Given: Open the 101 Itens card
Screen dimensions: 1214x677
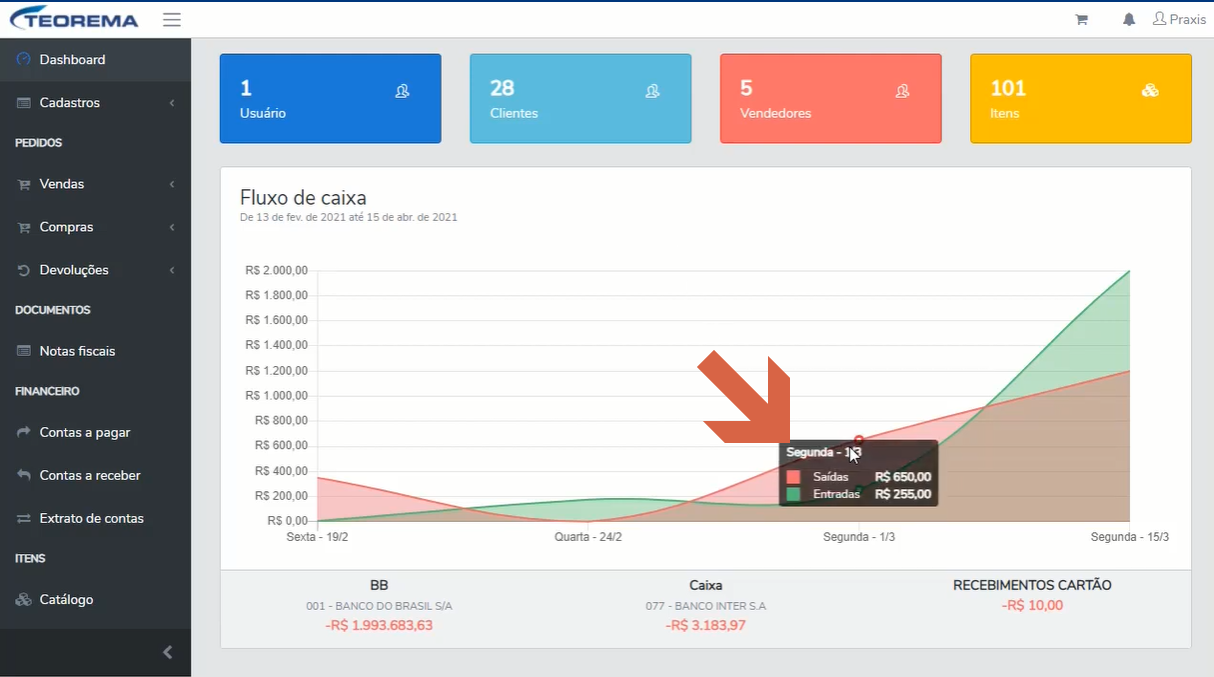Looking at the screenshot, I should point(1081,98).
